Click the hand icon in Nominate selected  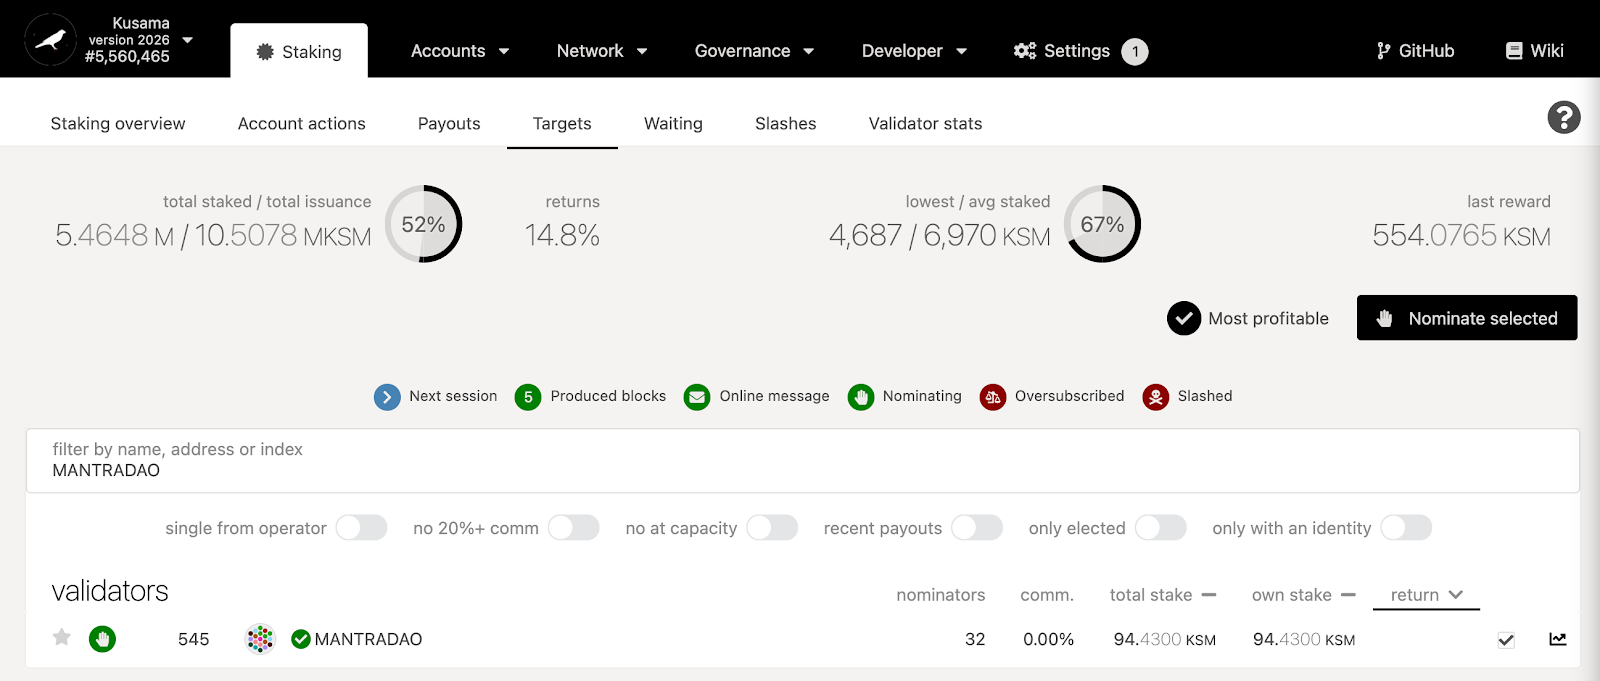pos(1384,318)
